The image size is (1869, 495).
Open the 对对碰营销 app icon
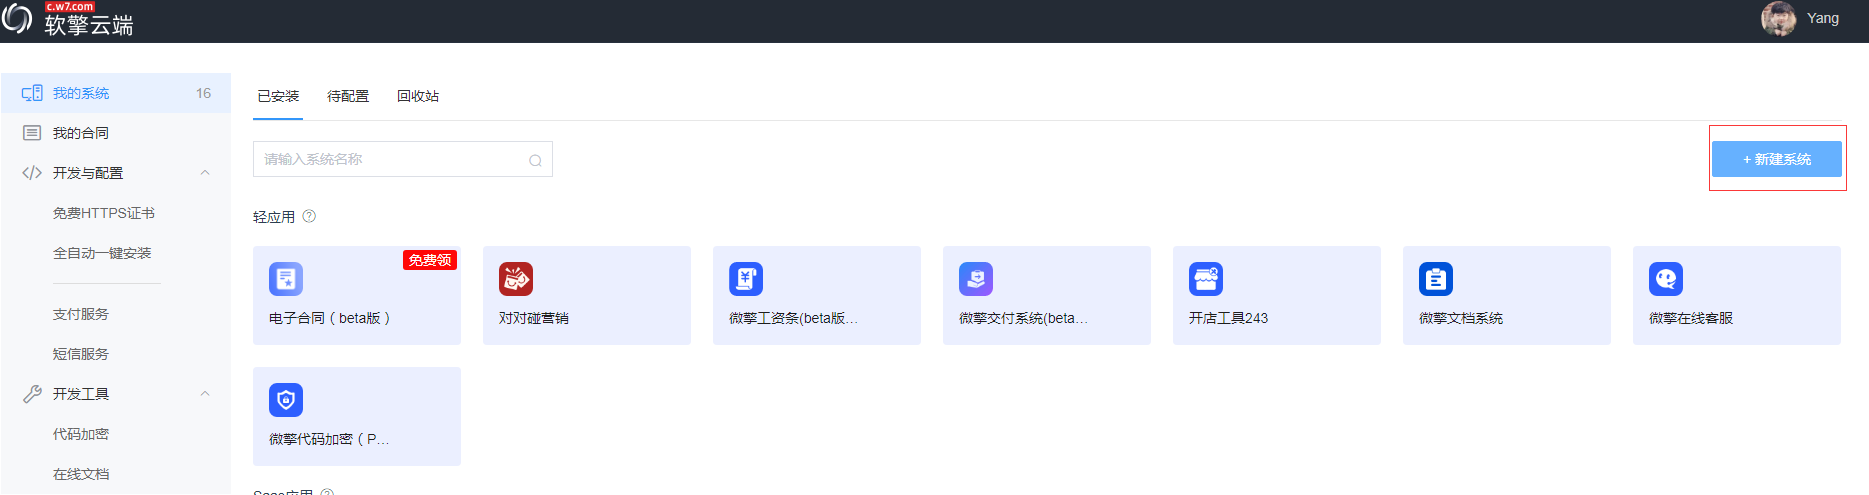[516, 279]
